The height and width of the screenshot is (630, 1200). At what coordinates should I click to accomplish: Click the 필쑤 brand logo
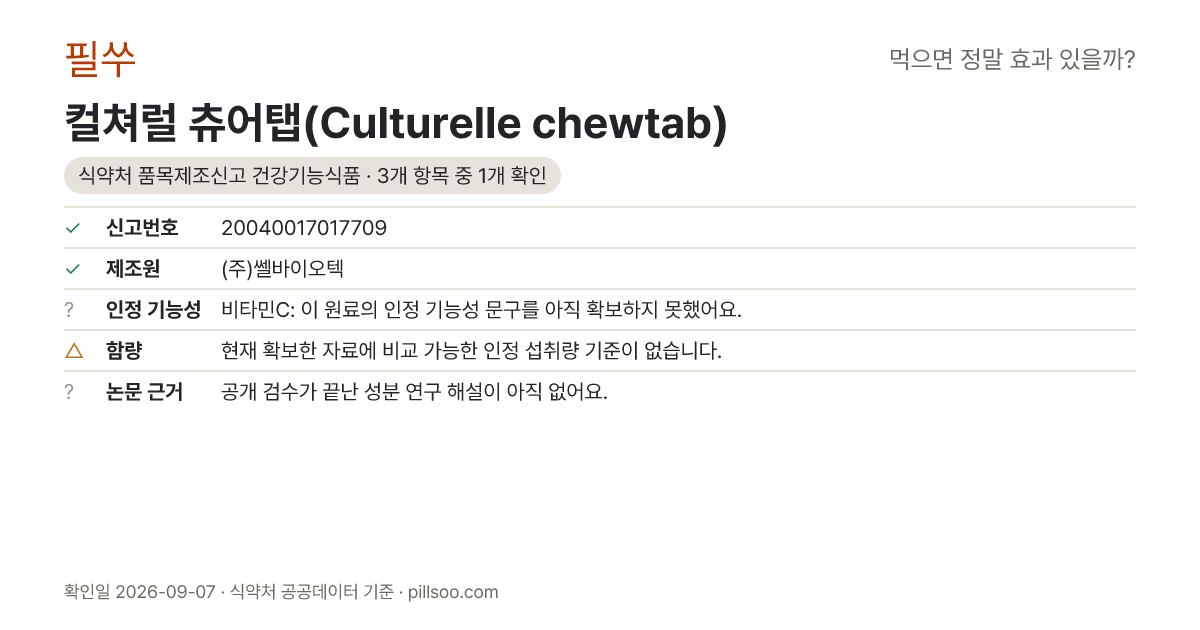[x=100, y=59]
